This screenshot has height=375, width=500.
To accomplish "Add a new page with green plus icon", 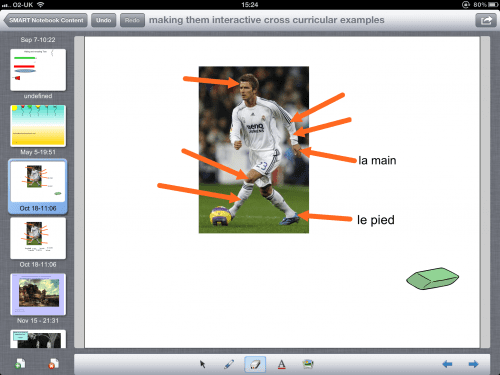I will tap(20, 363).
